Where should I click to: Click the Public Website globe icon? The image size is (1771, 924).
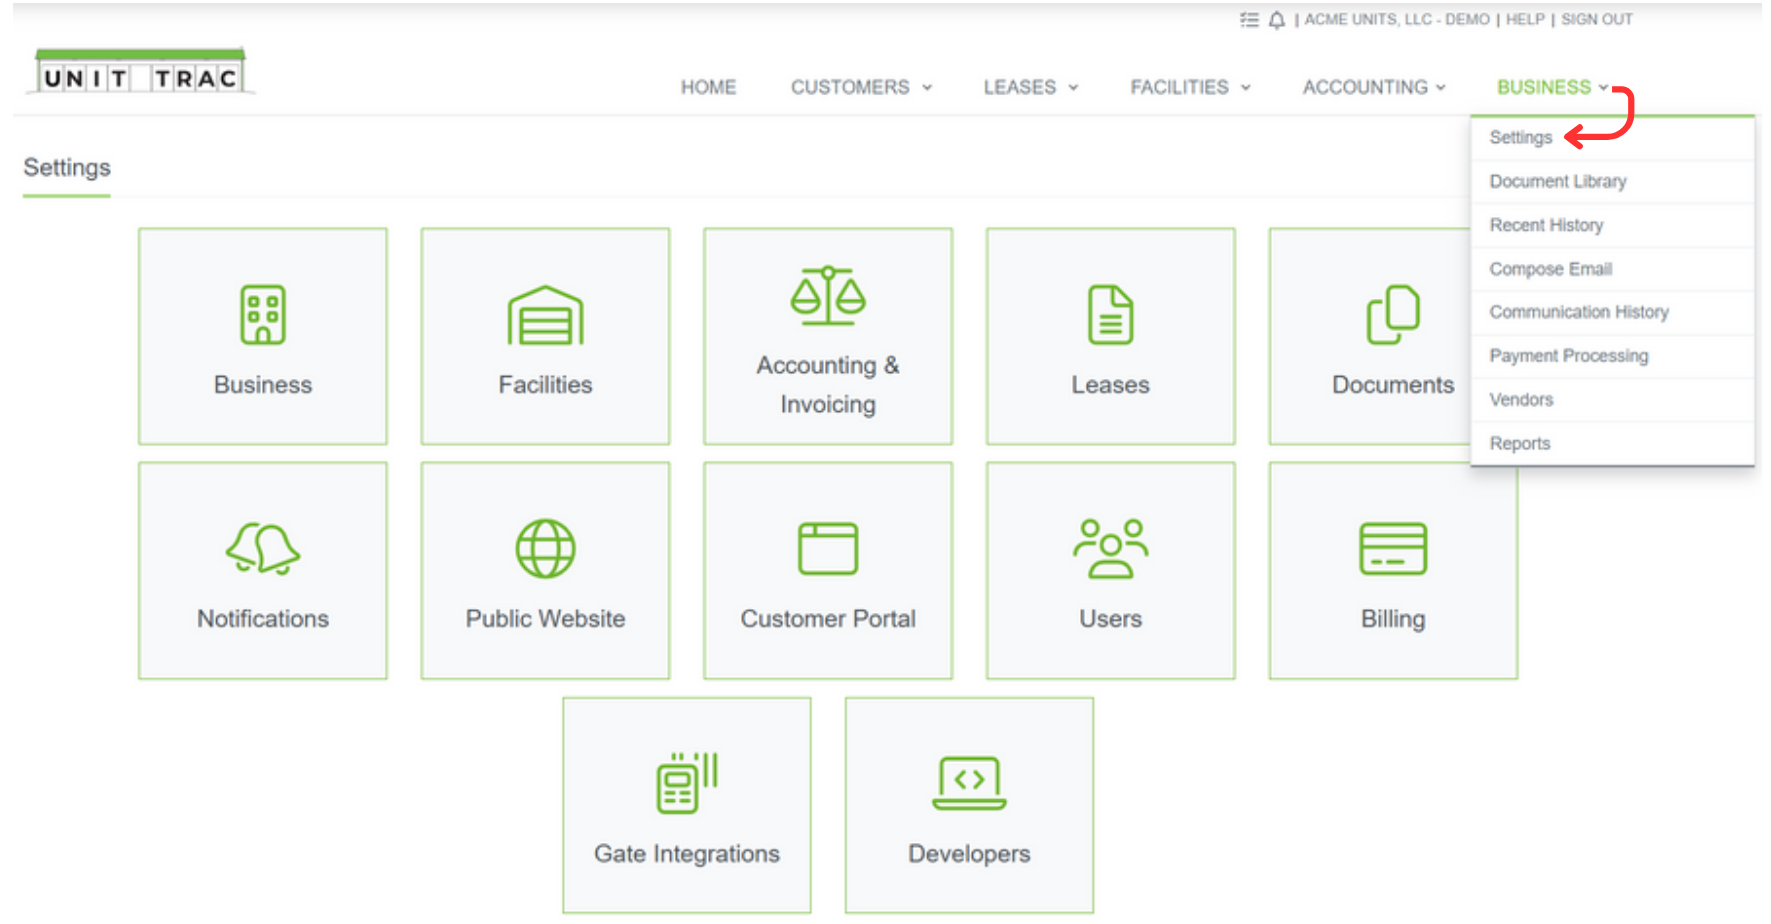coord(545,549)
